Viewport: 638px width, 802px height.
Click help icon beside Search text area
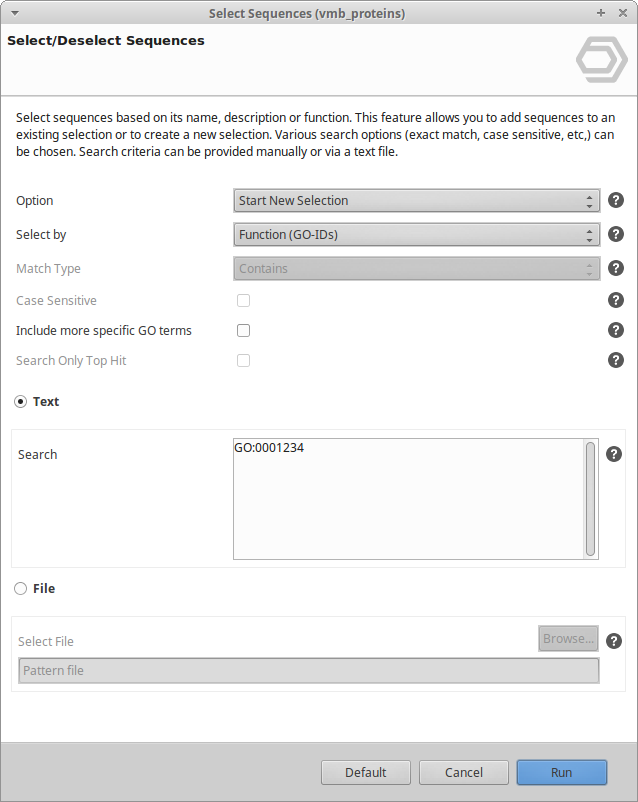pos(615,454)
